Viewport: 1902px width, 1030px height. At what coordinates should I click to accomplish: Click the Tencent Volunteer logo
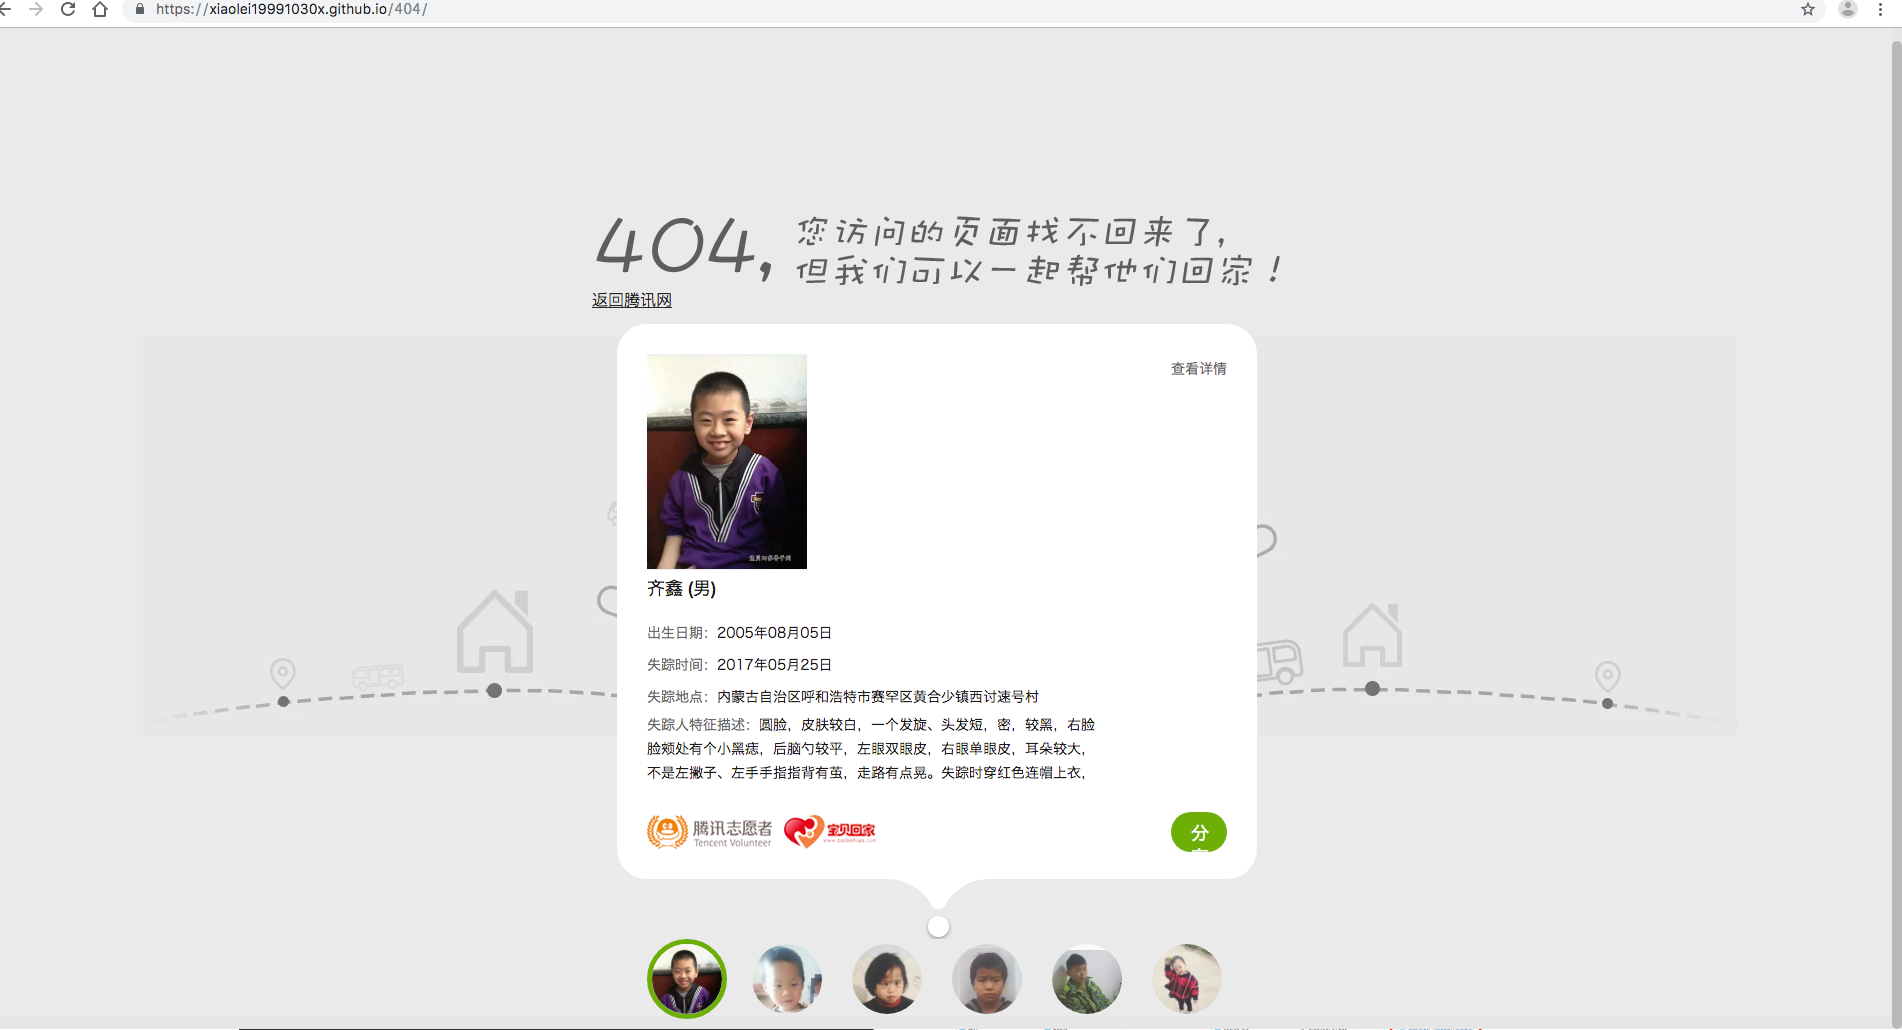pos(710,832)
